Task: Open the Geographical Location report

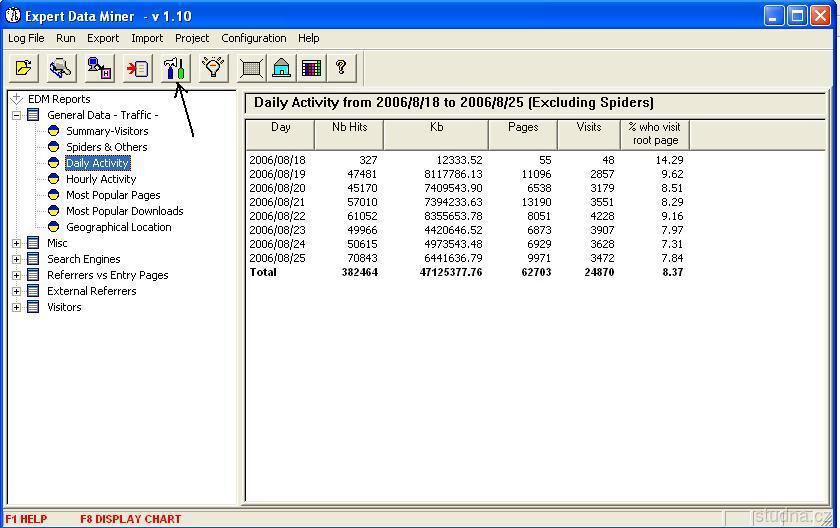Action: click(118, 227)
